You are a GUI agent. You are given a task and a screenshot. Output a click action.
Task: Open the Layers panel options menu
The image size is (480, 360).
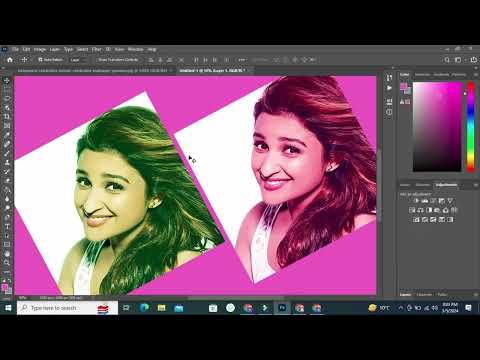point(475,295)
